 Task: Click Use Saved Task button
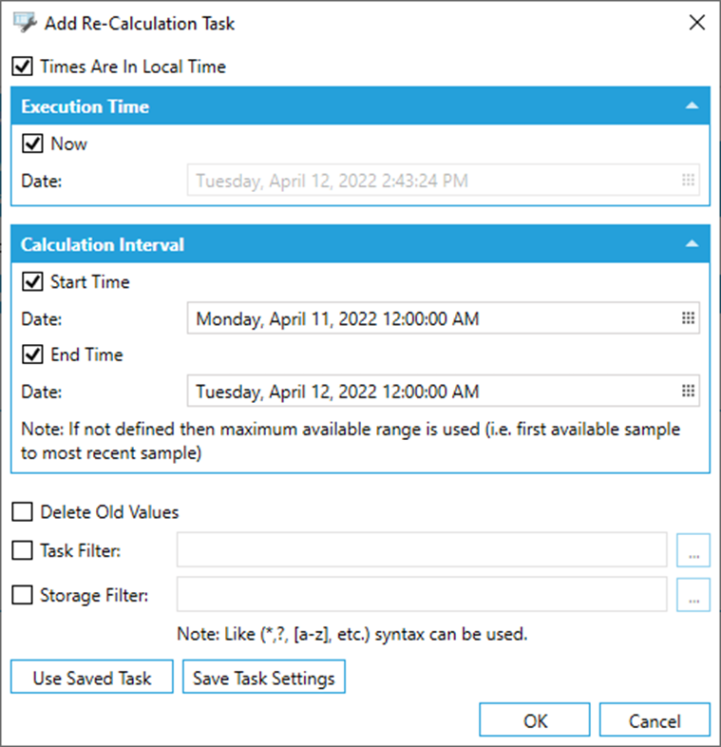click(x=92, y=677)
